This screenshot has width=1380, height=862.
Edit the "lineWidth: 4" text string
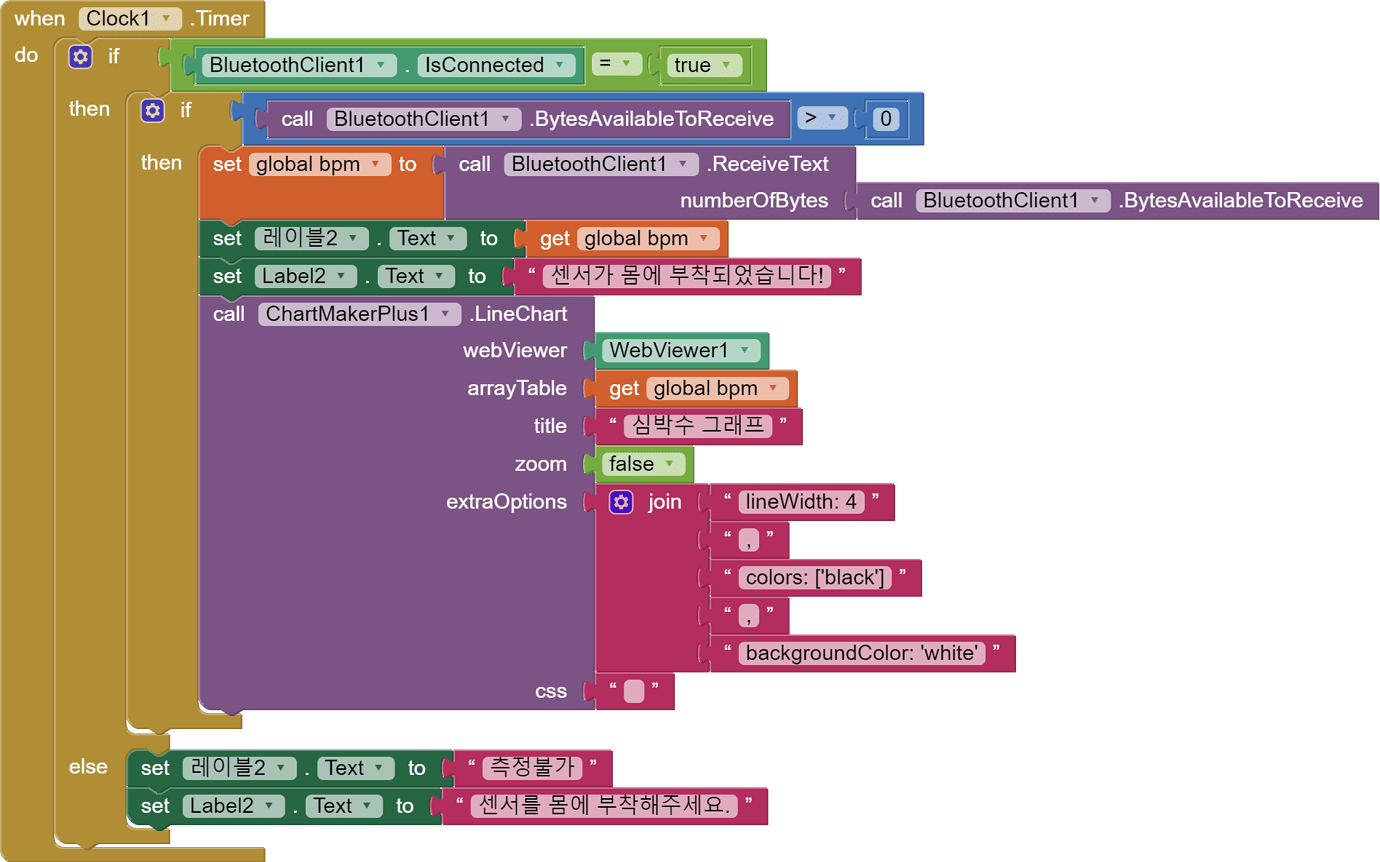pyautogui.click(x=801, y=502)
